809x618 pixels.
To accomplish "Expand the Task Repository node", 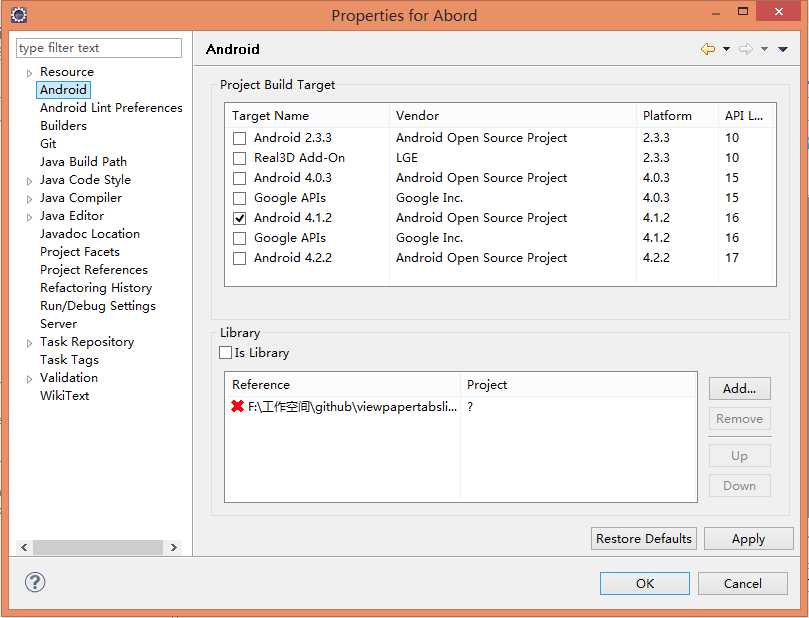I will click(29, 343).
